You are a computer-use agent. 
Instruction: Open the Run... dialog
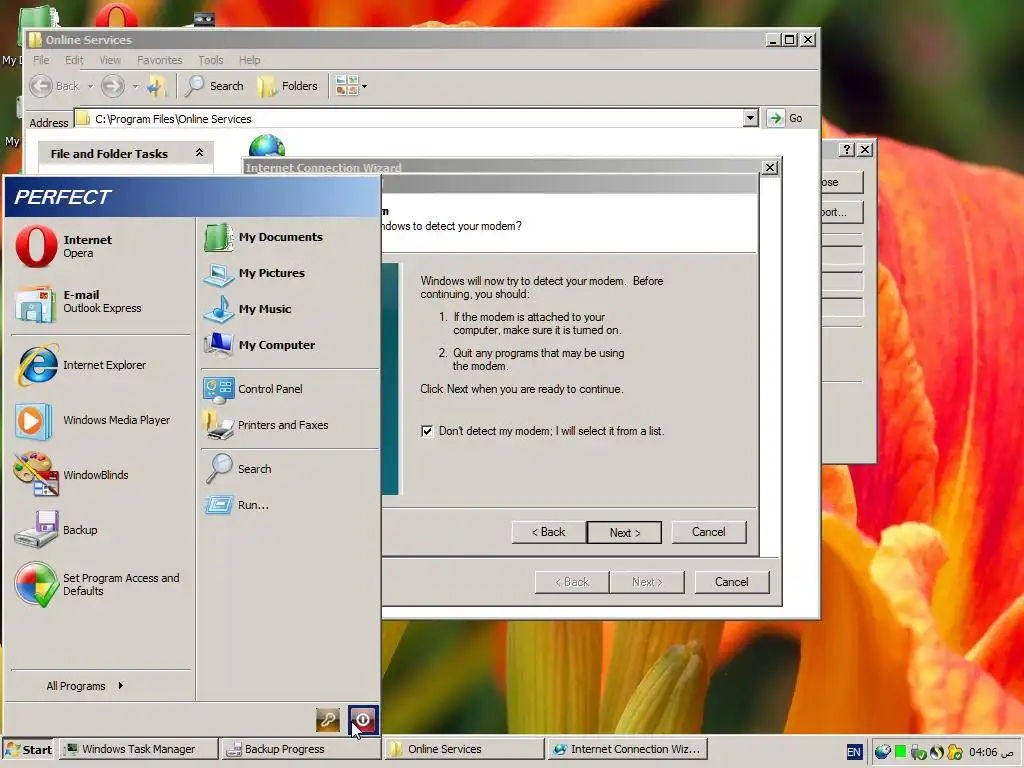(x=237, y=505)
